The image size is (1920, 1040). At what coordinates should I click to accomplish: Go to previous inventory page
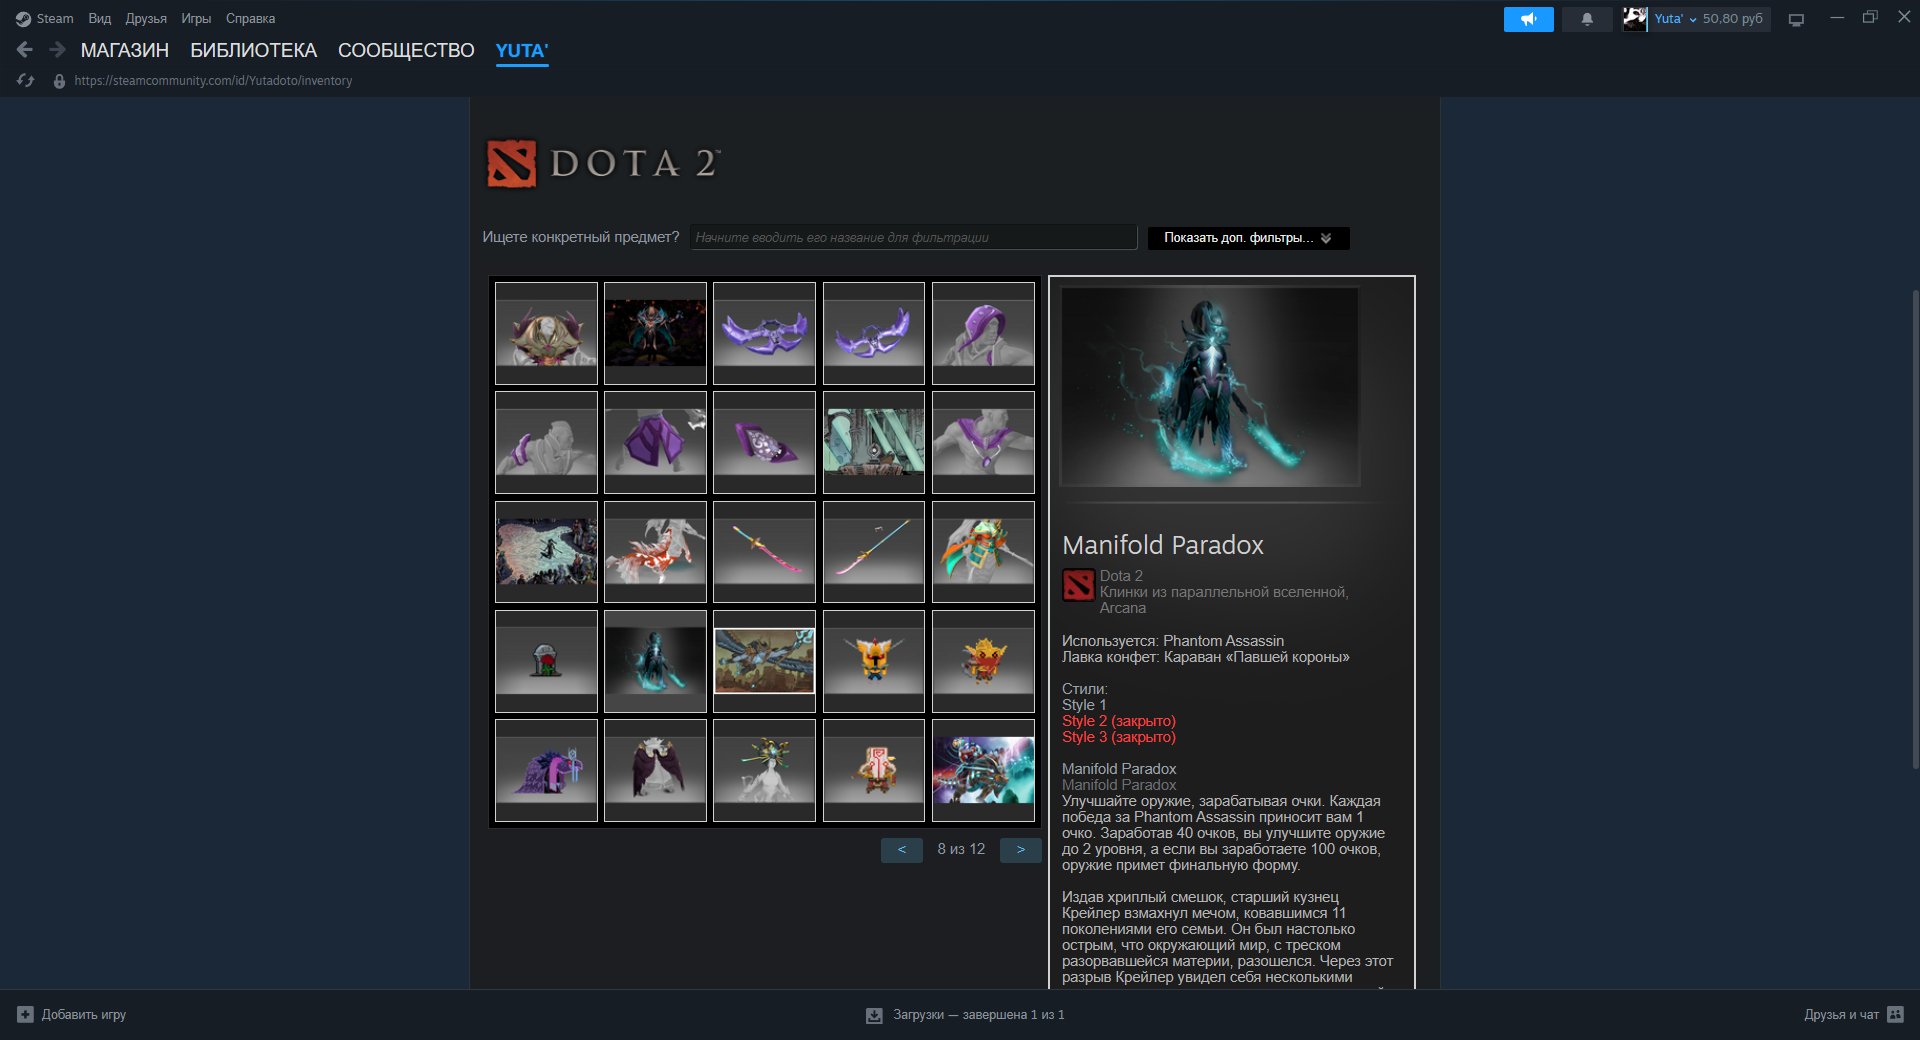(902, 849)
